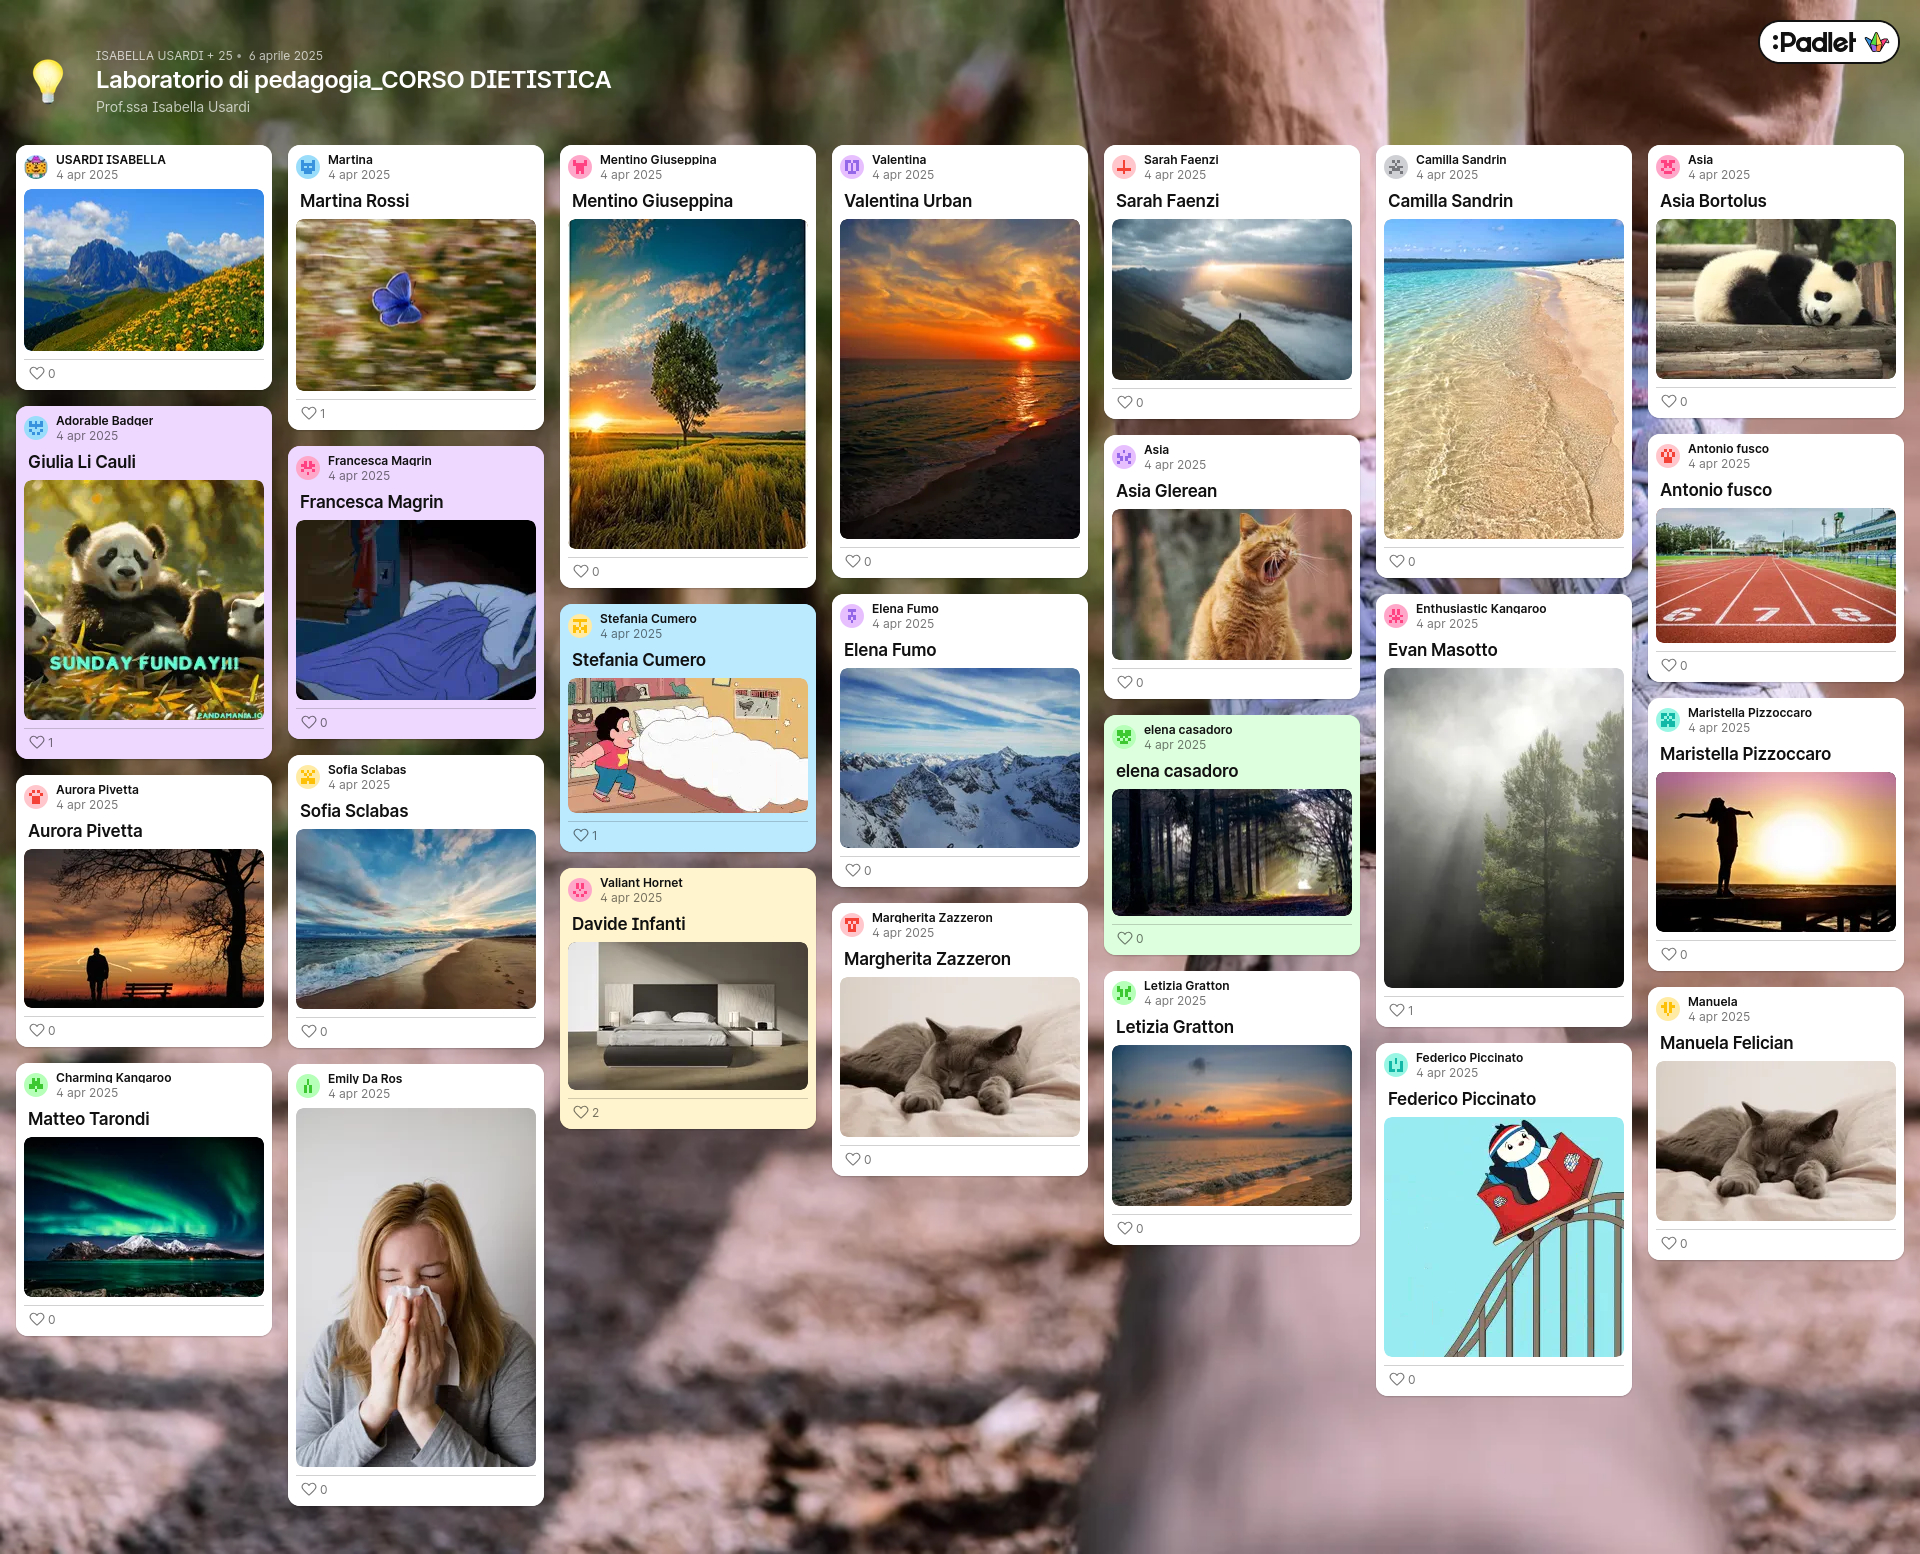Image resolution: width=1920 pixels, height=1554 pixels.
Task: Click Federico Piccinato's teal avatar icon
Action: point(1396,1064)
